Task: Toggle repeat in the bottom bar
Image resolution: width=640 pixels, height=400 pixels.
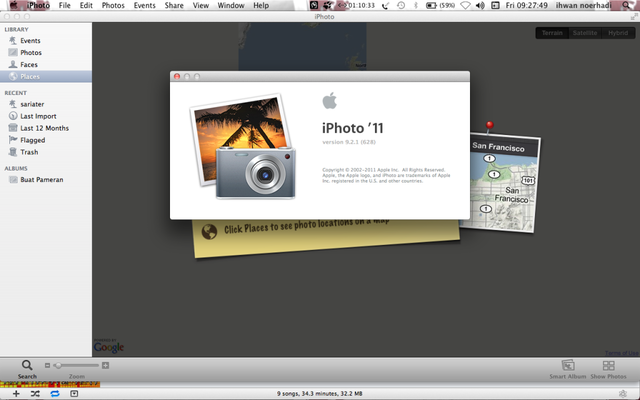Action: click(x=55, y=393)
